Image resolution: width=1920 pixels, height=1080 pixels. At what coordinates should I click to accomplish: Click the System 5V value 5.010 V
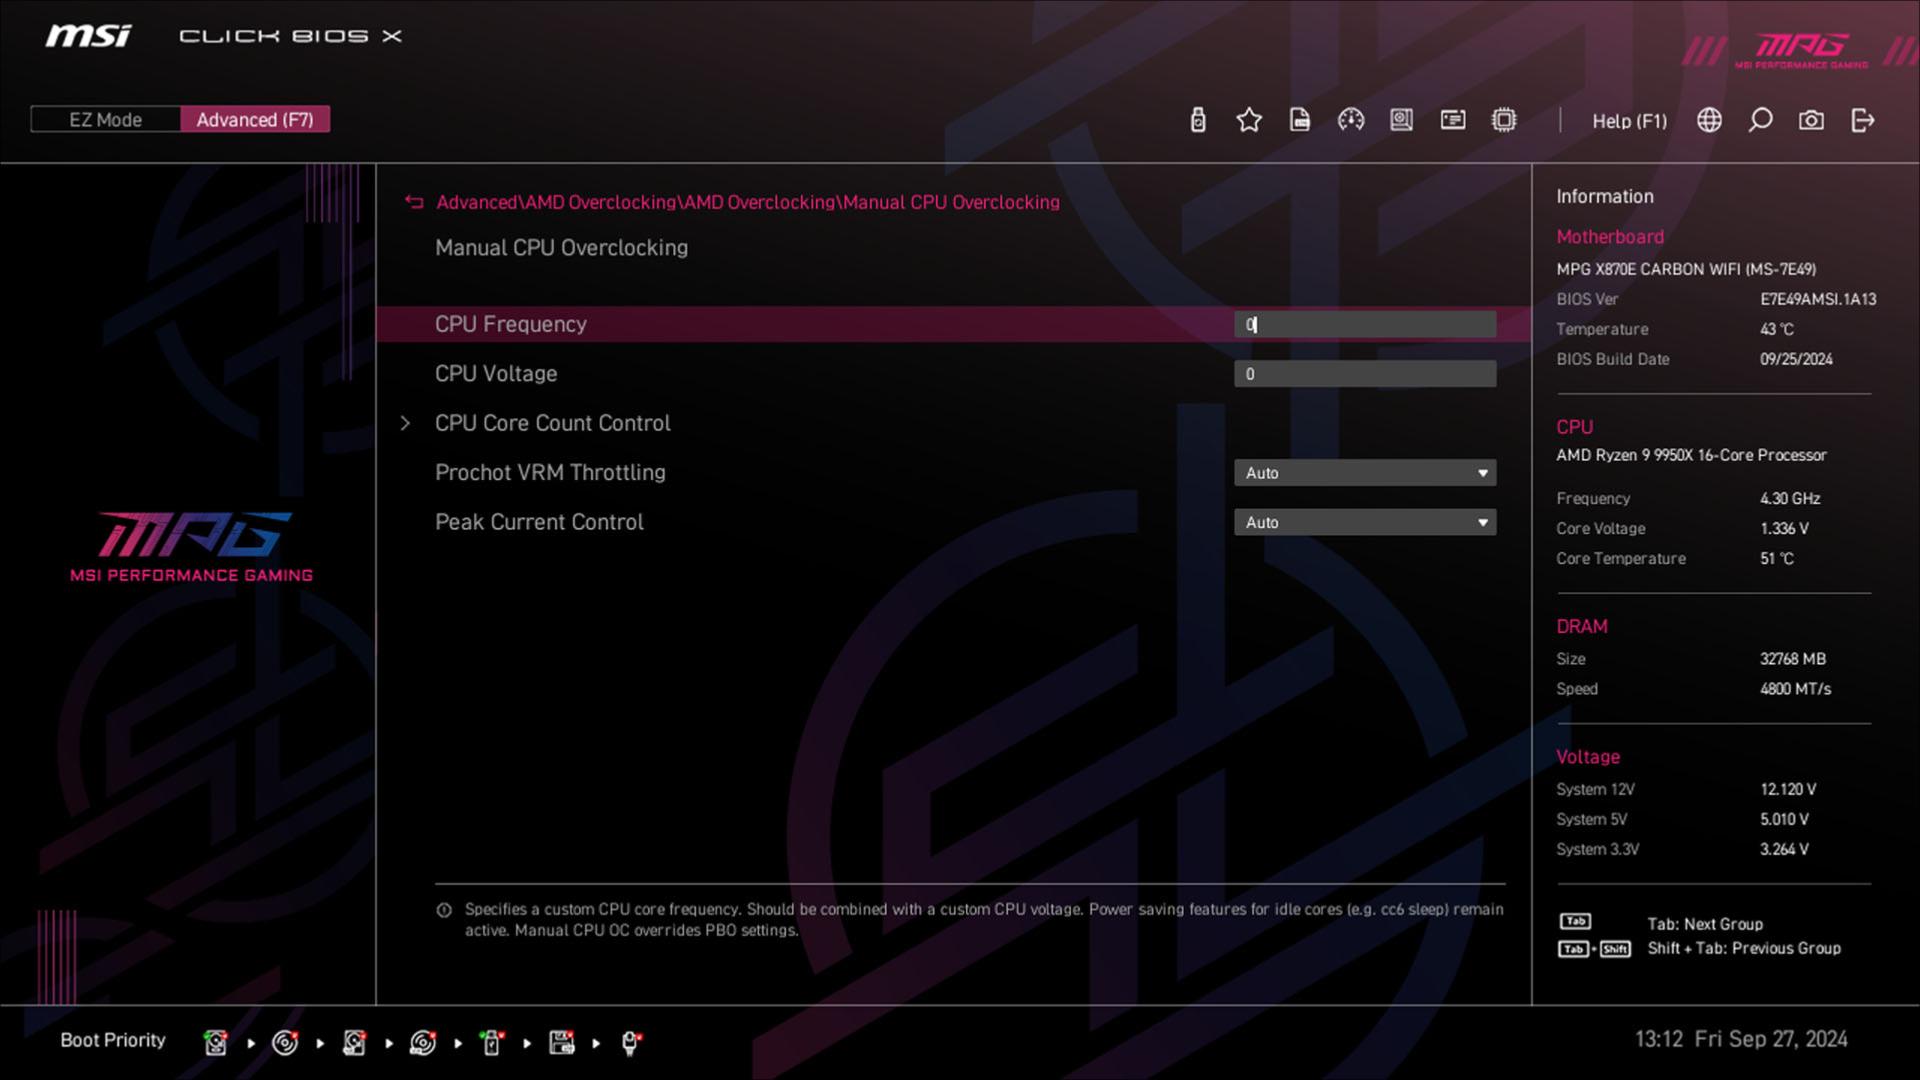[x=1784, y=819]
